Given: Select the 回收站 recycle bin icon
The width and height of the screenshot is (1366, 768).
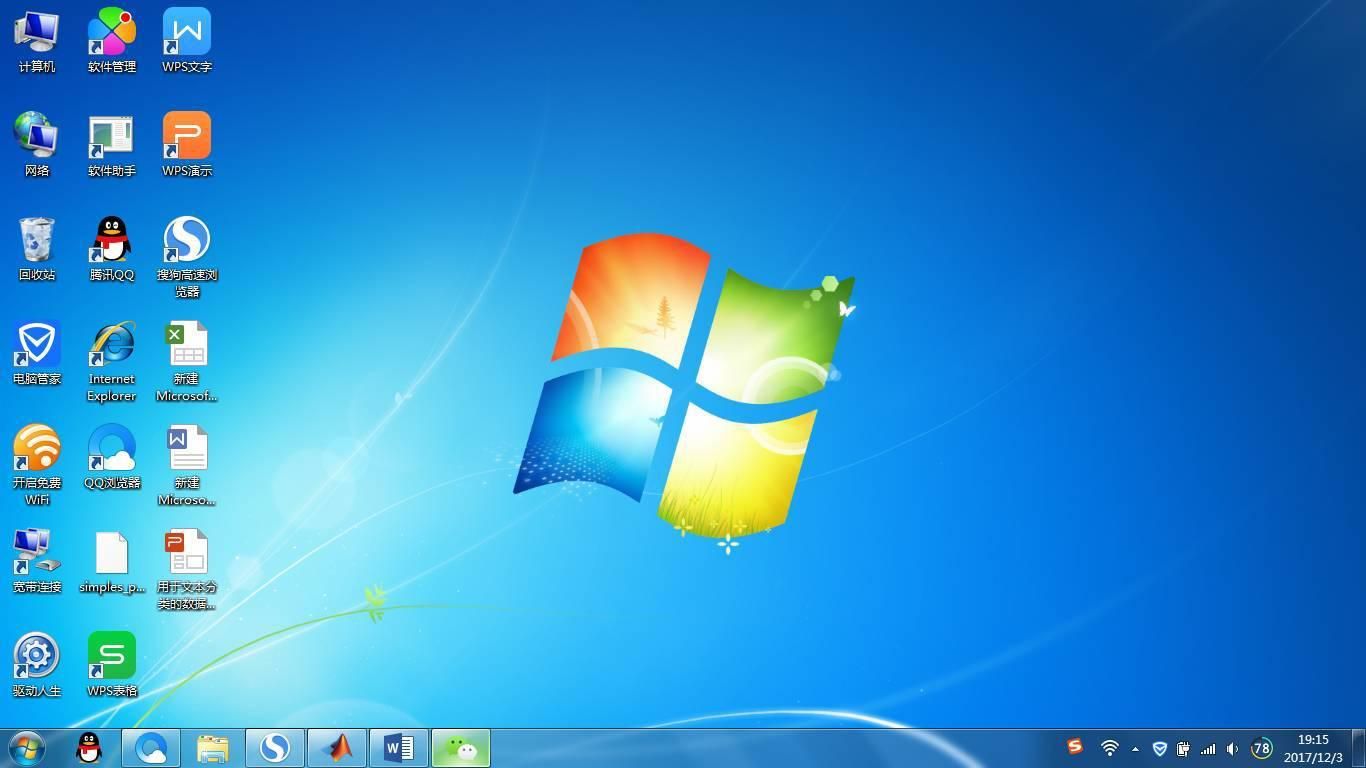Looking at the screenshot, I should [x=37, y=249].
